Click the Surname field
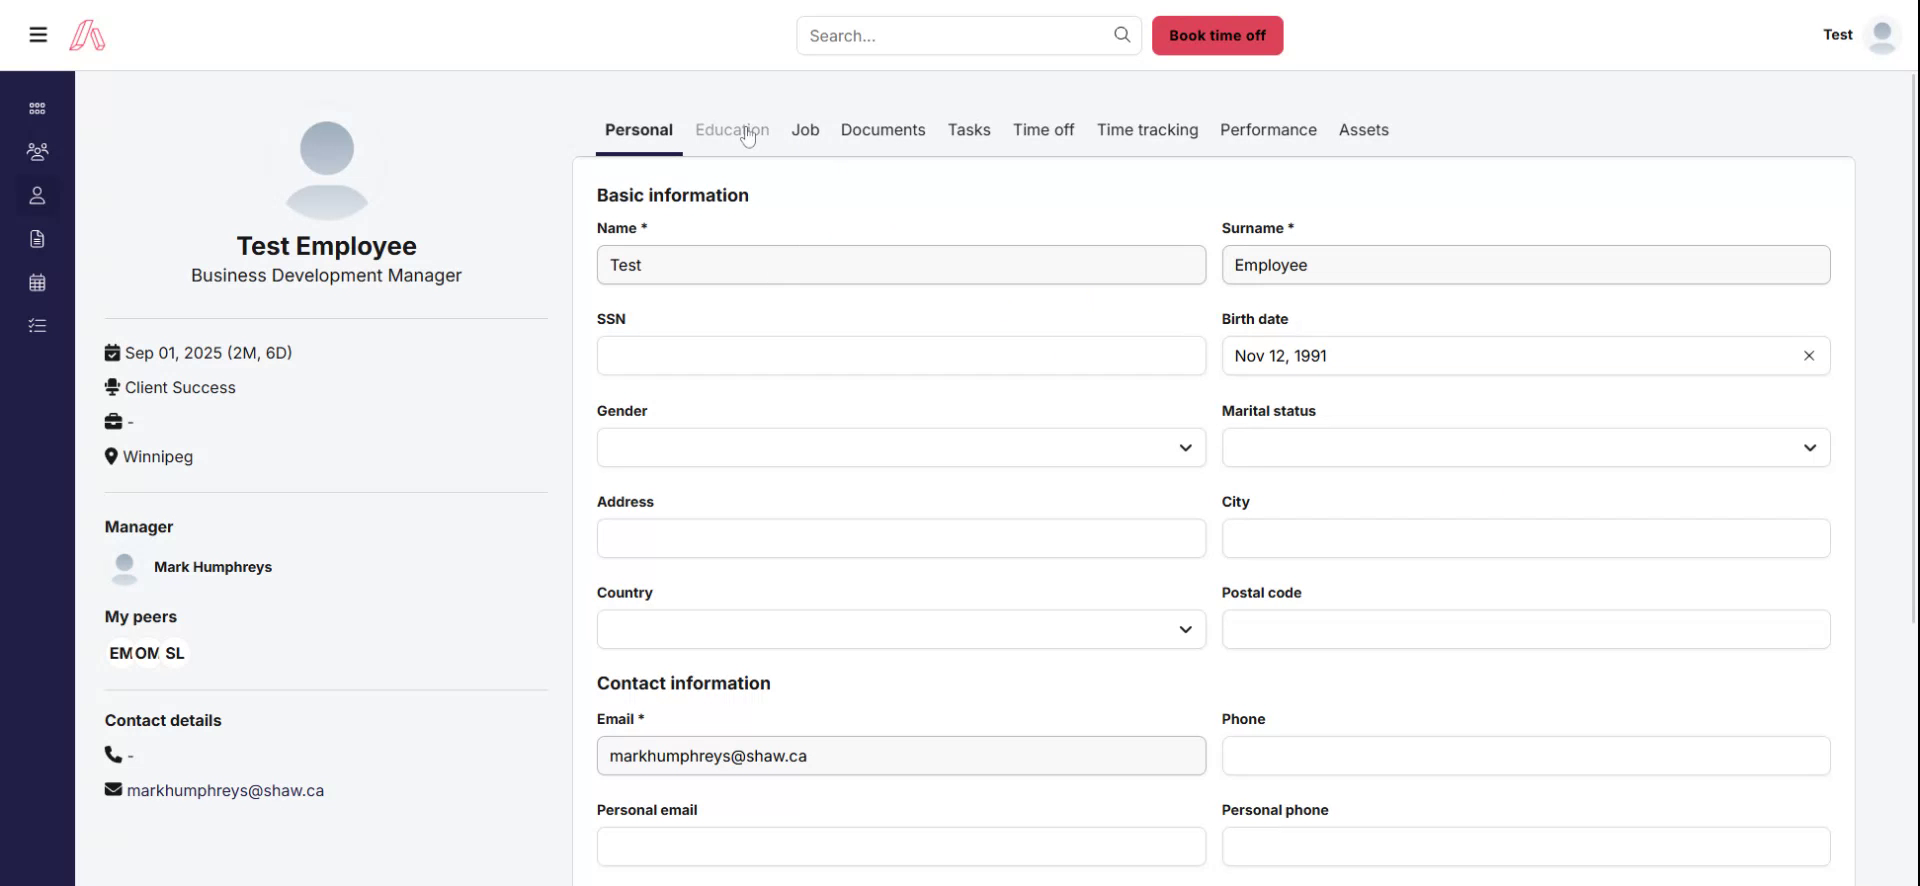The image size is (1920, 886). pos(1526,265)
